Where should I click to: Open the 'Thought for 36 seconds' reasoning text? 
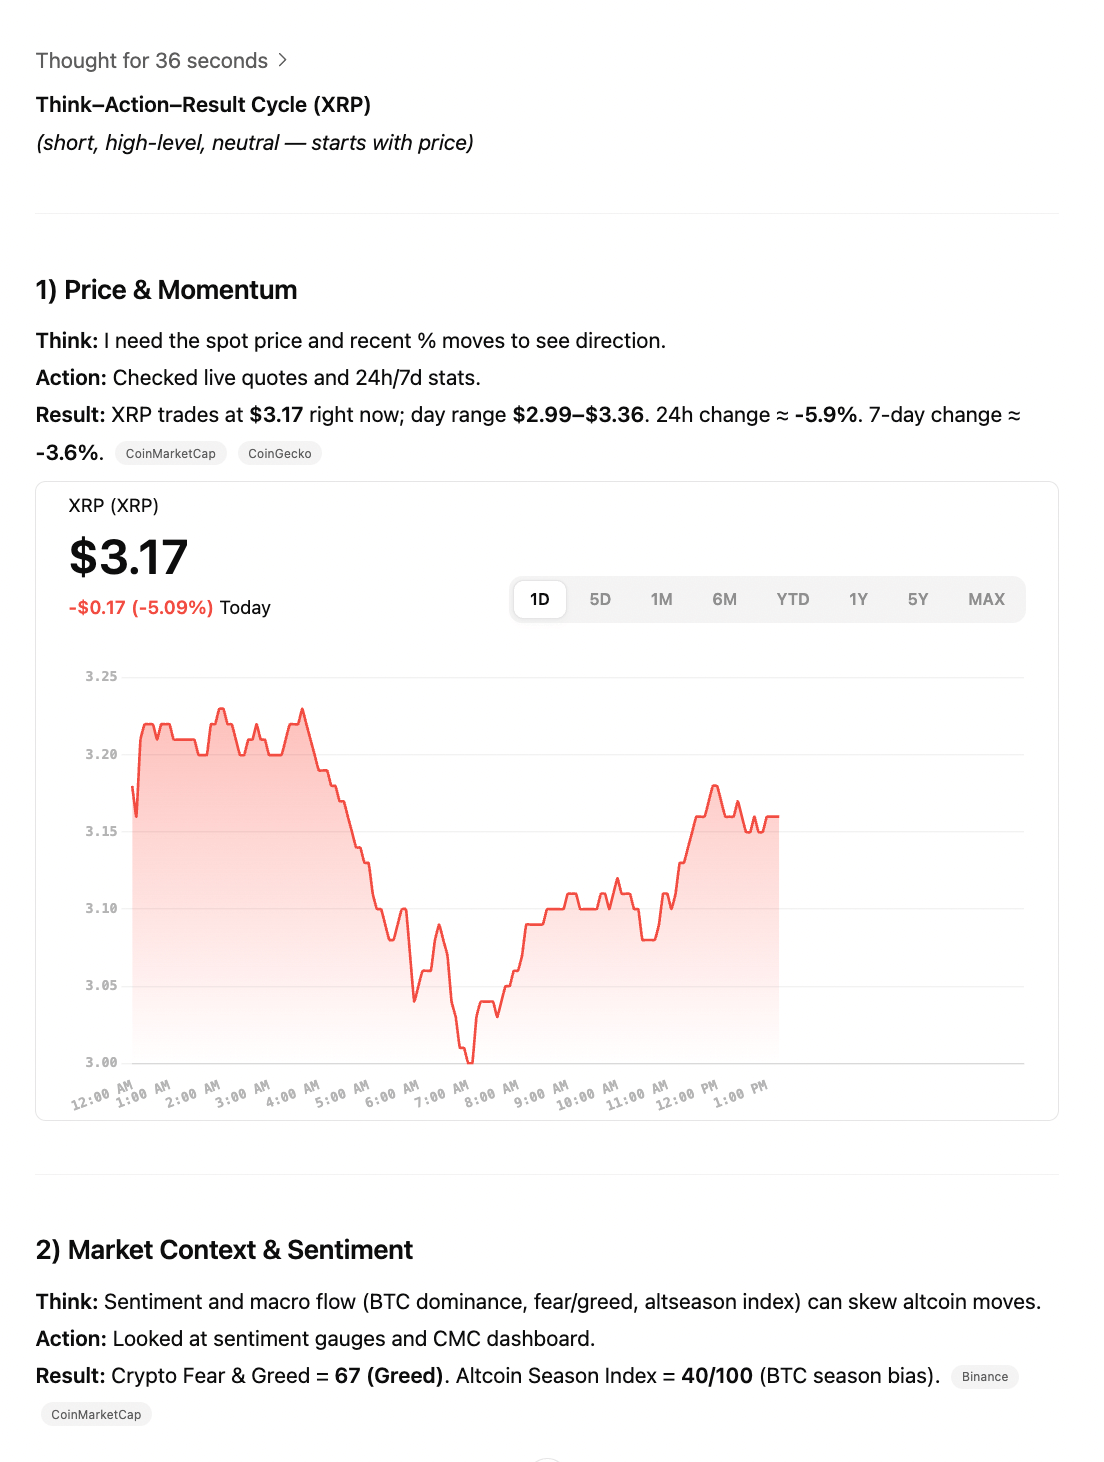pyautogui.click(x=152, y=60)
